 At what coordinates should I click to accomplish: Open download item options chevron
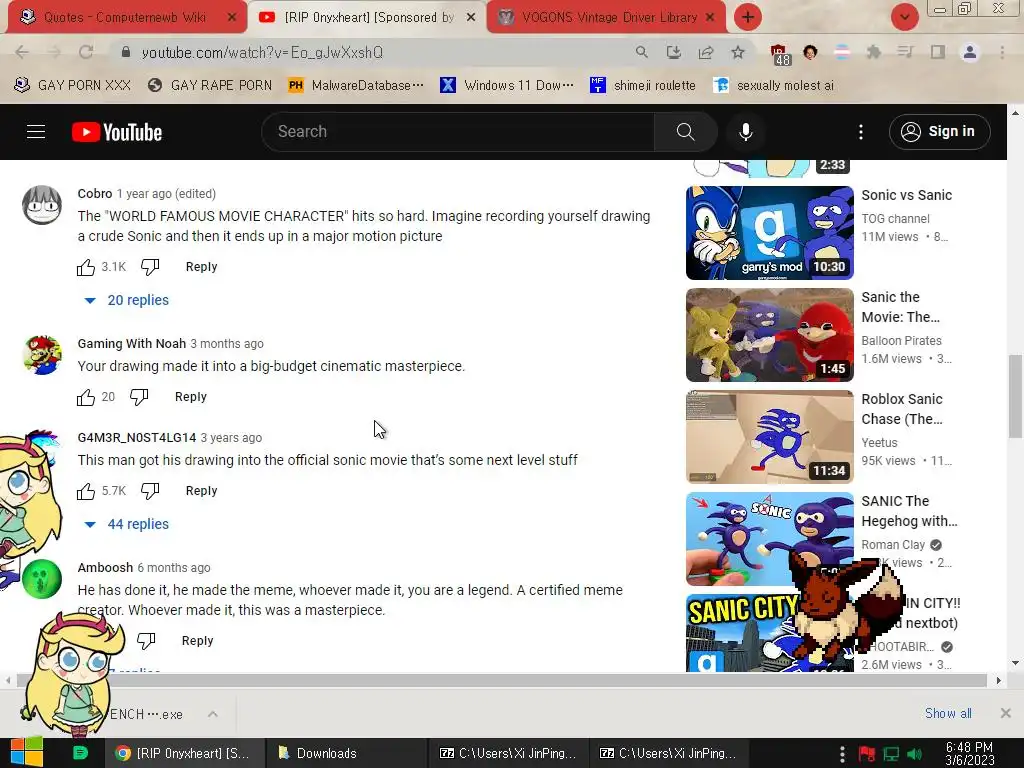(x=213, y=714)
